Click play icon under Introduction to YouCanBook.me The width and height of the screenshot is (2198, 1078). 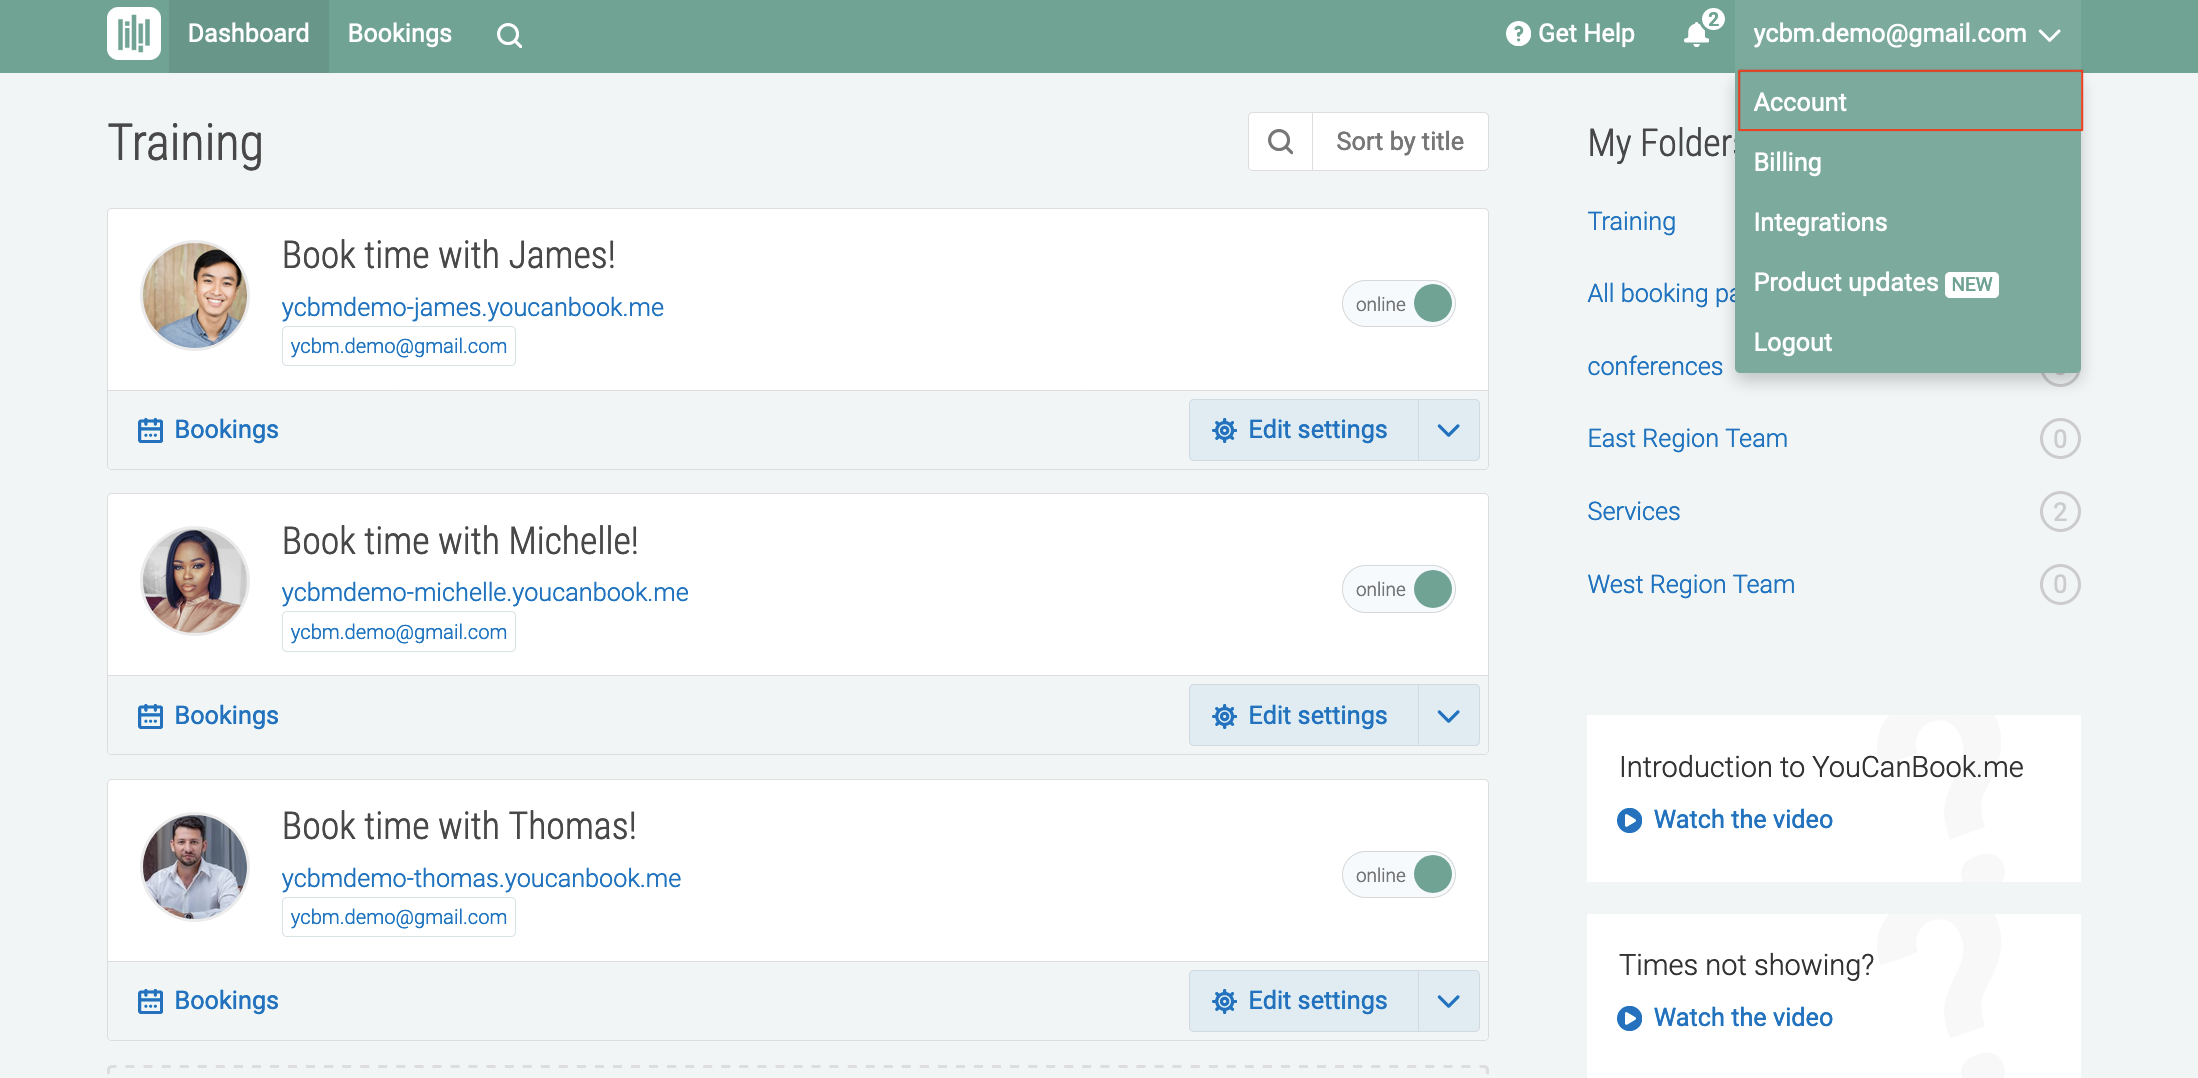[1629, 820]
